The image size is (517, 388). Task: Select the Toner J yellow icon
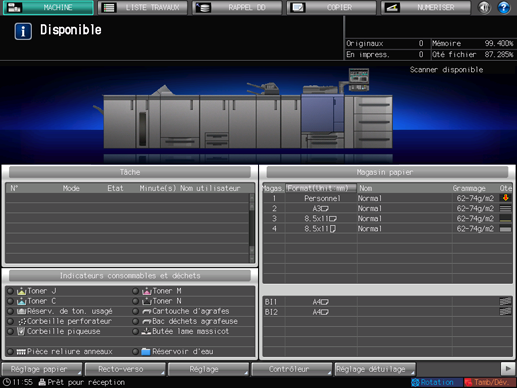tap(22, 291)
